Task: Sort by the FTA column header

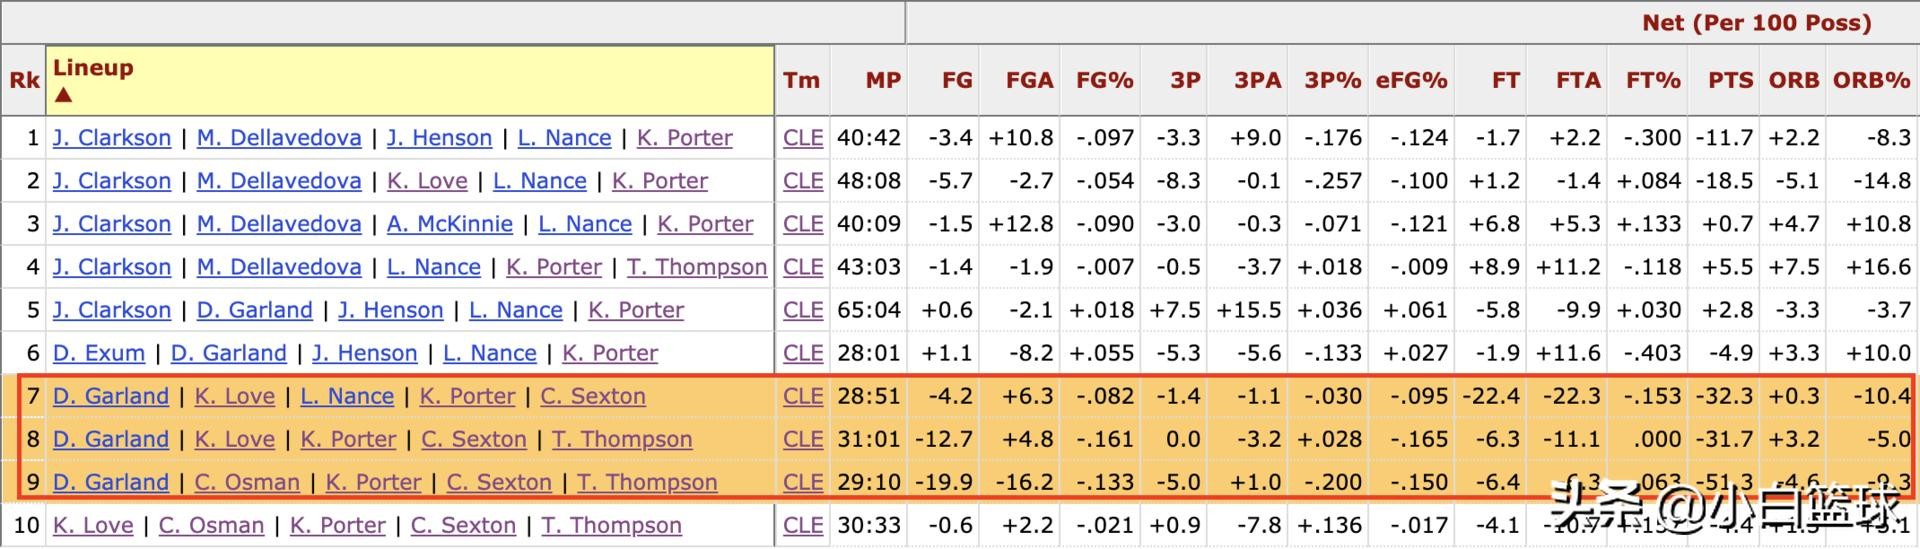Action: [1578, 81]
